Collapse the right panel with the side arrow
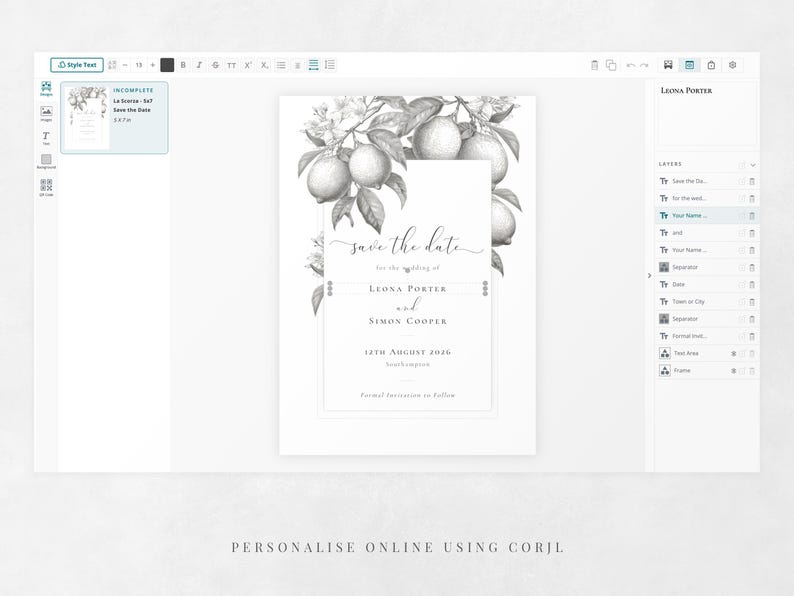This screenshot has height=596, width=794. pyautogui.click(x=649, y=275)
